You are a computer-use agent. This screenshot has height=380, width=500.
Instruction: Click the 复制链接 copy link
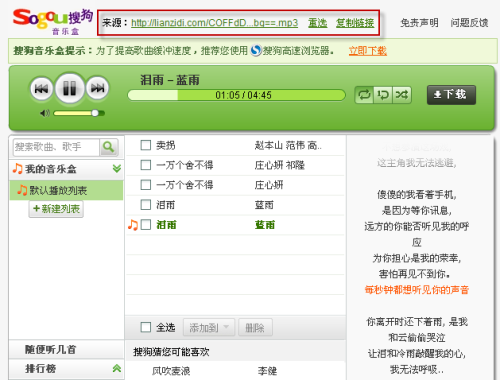355,23
